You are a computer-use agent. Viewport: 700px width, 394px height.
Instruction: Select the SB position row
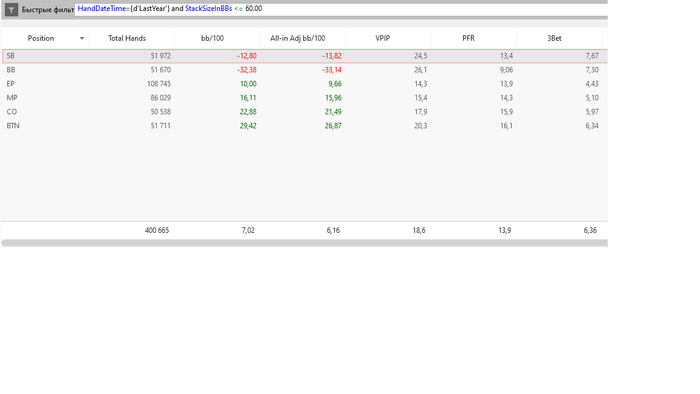pyautogui.click(x=304, y=56)
